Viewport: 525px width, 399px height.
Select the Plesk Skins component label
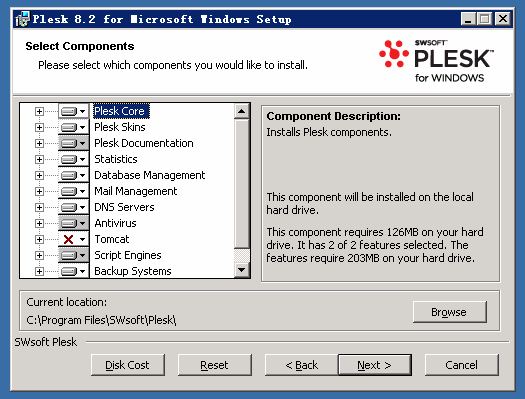[120, 127]
